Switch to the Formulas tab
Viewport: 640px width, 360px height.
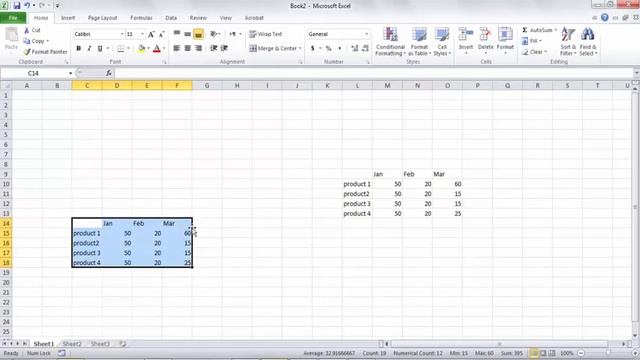pyautogui.click(x=141, y=18)
